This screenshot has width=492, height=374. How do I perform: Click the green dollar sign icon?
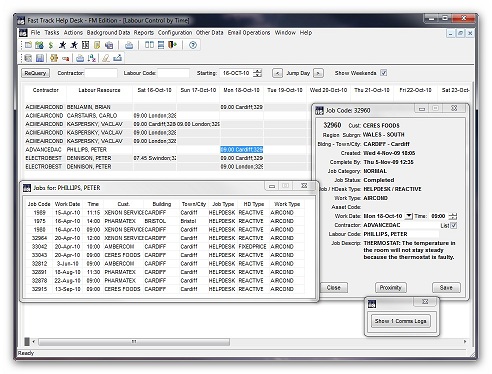[51, 45]
